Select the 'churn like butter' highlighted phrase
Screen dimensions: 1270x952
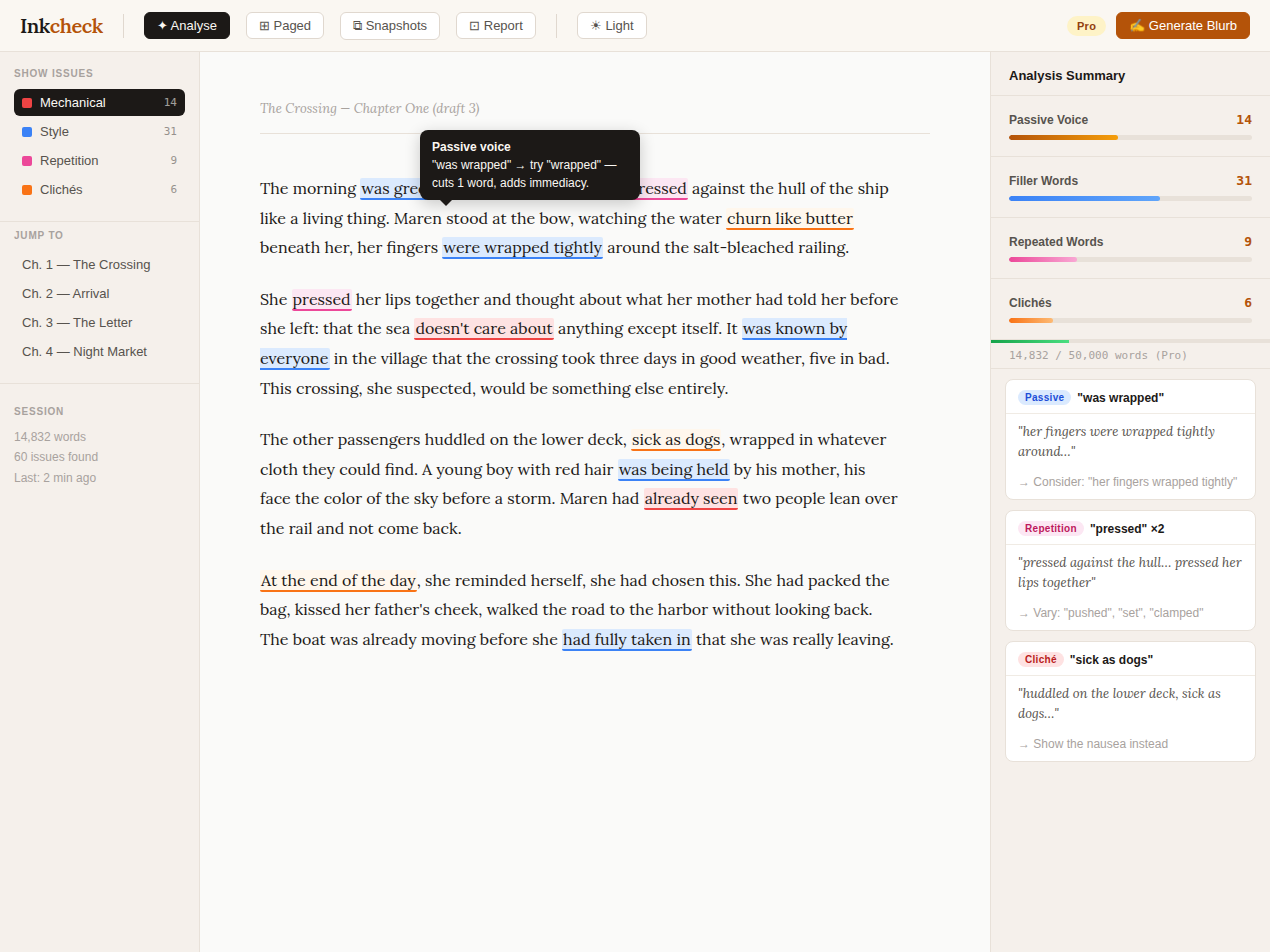tap(789, 218)
